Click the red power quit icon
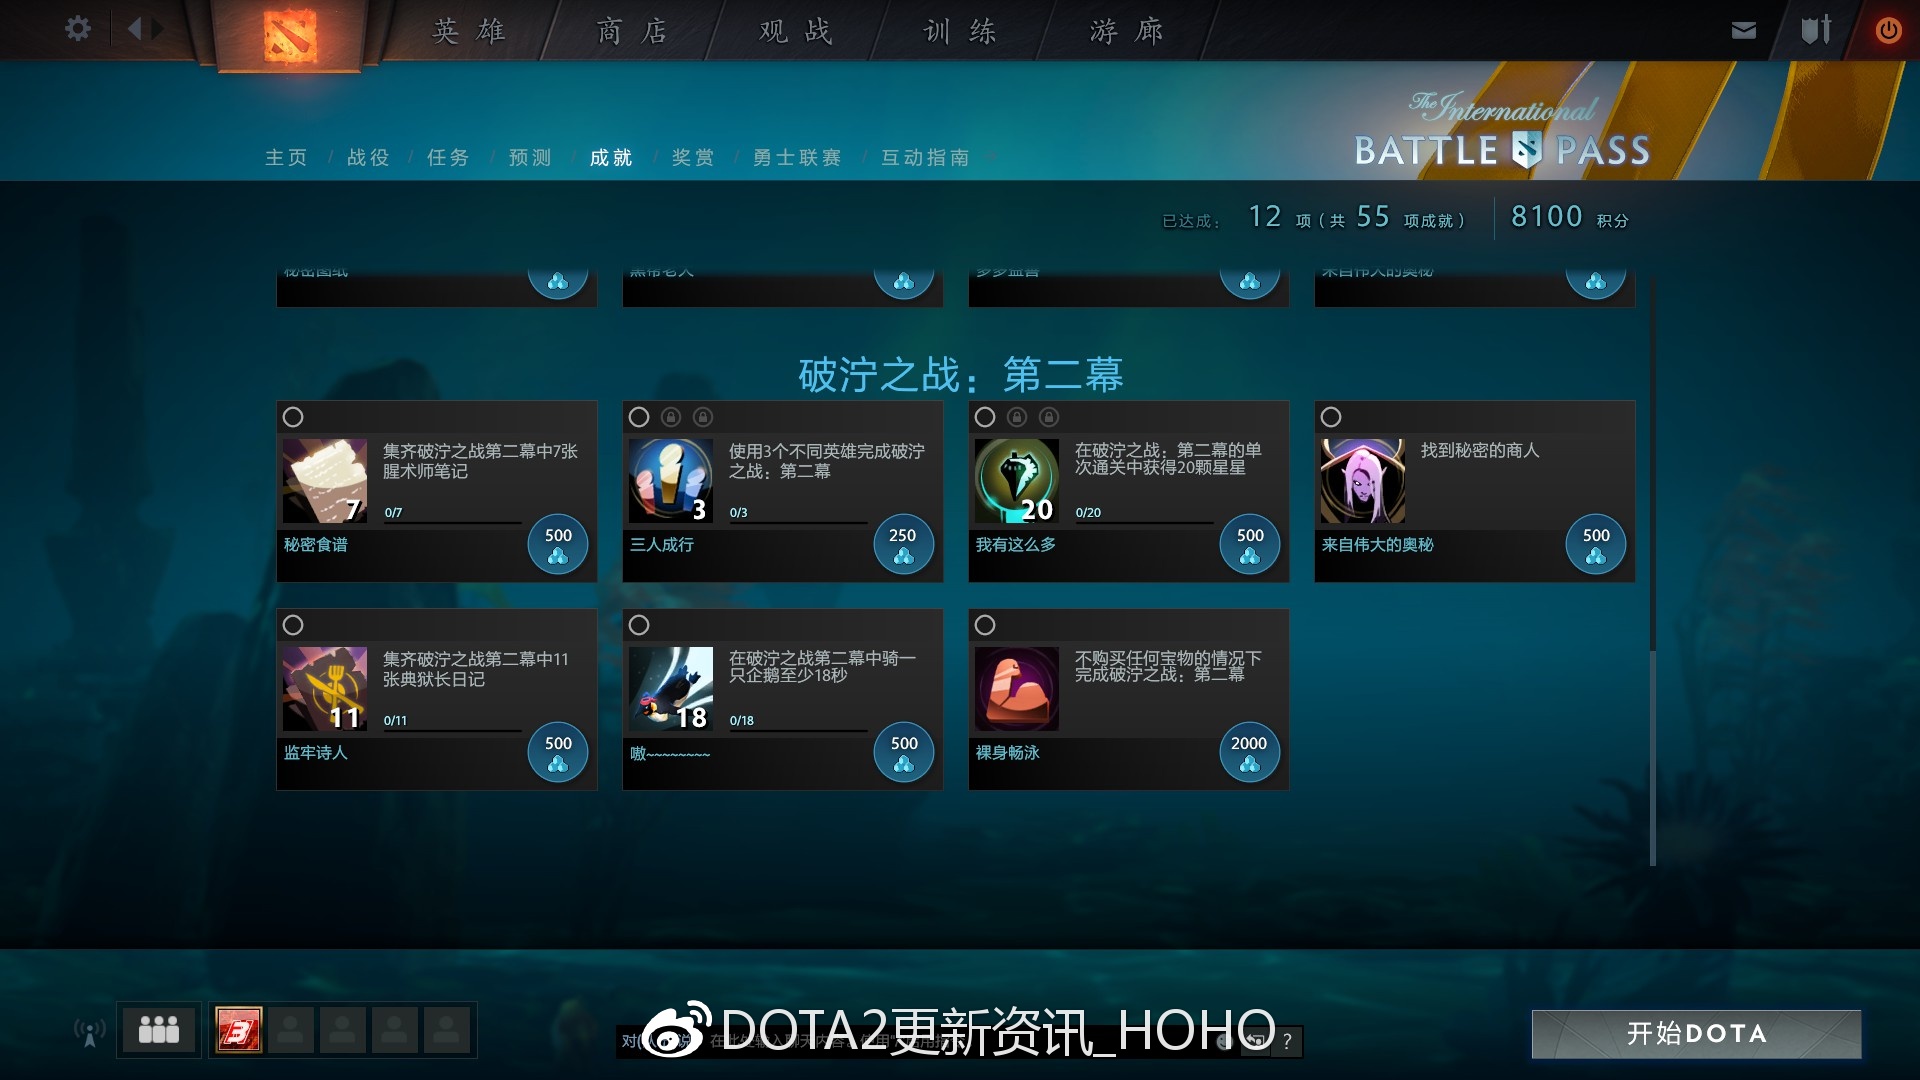The image size is (1920, 1080). pyautogui.click(x=1888, y=30)
